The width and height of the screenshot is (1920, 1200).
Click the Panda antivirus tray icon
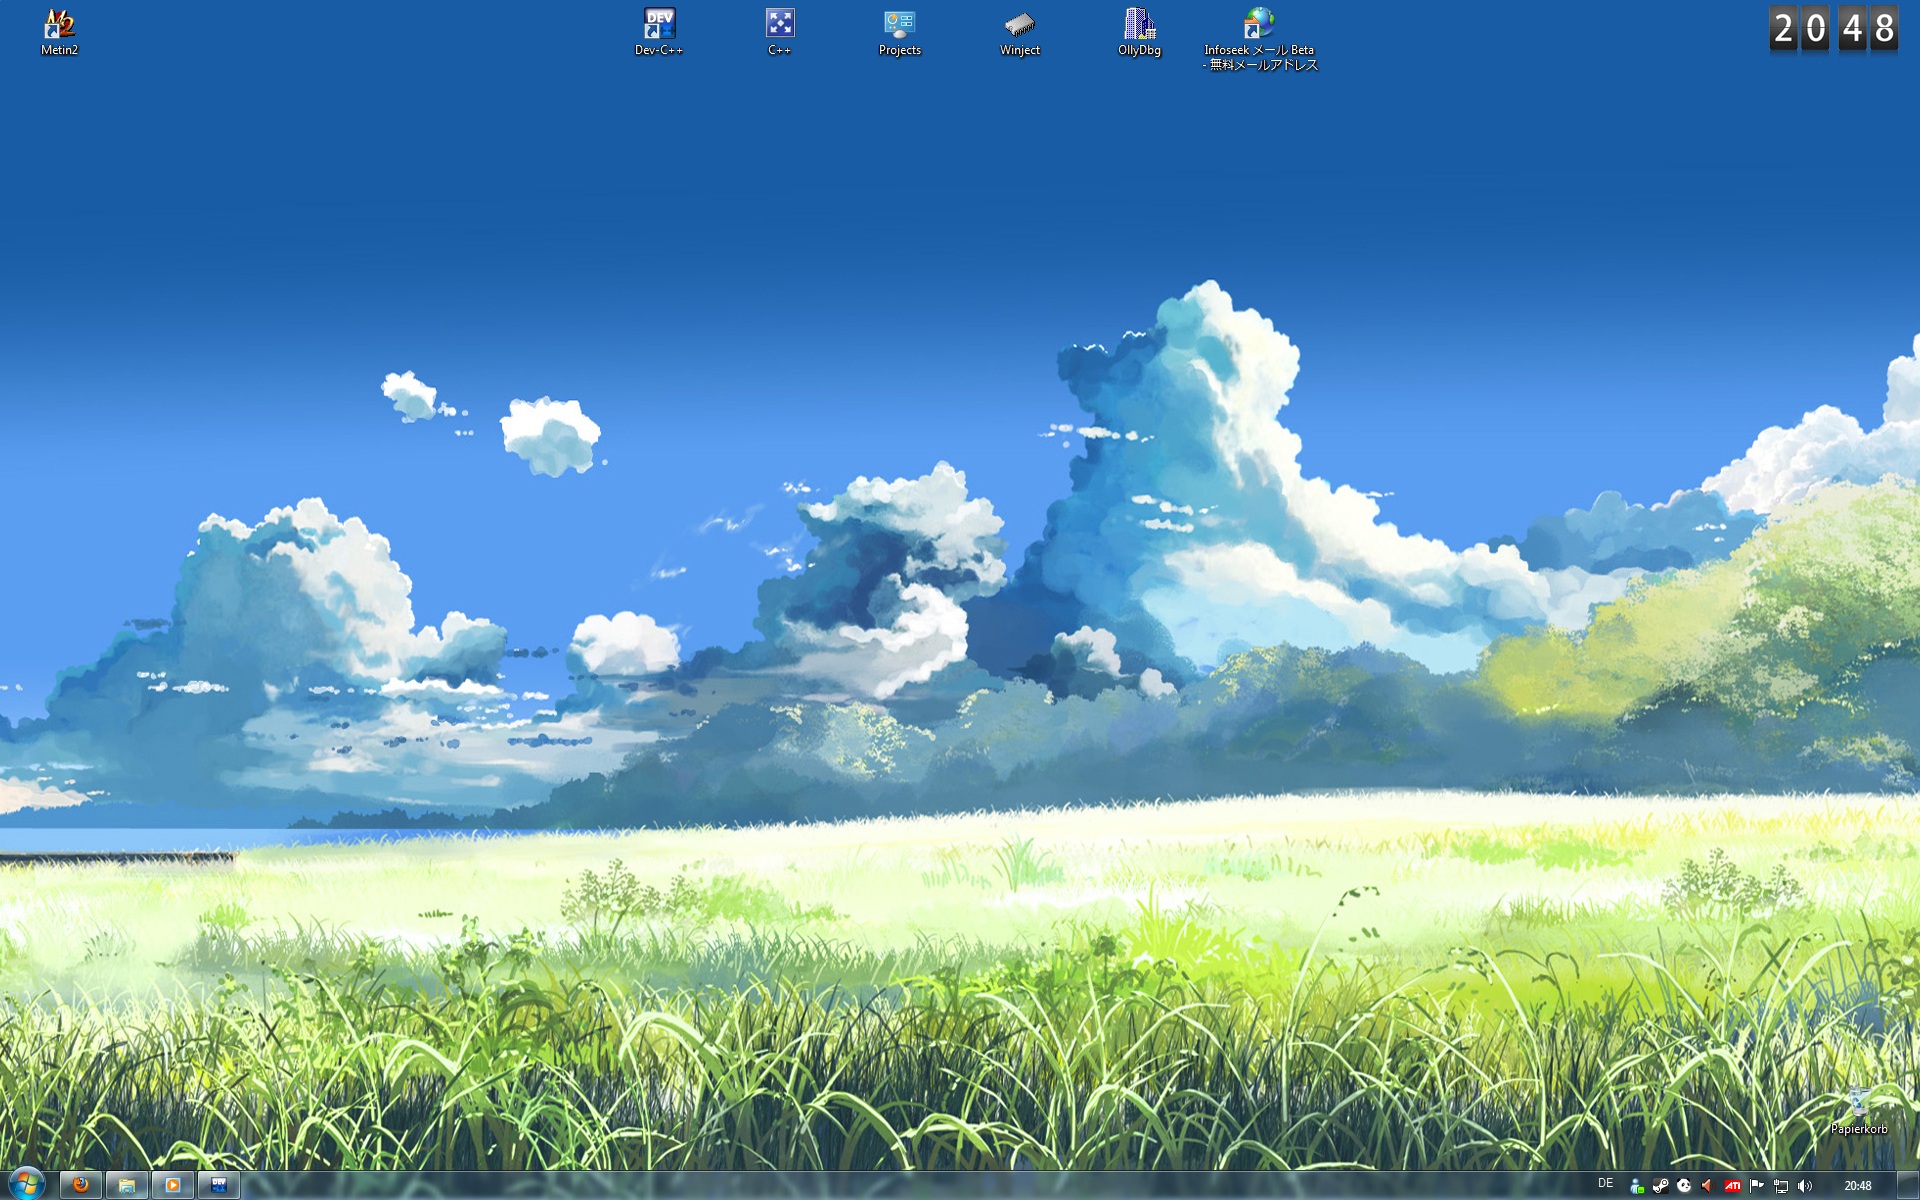pos(1684,1186)
